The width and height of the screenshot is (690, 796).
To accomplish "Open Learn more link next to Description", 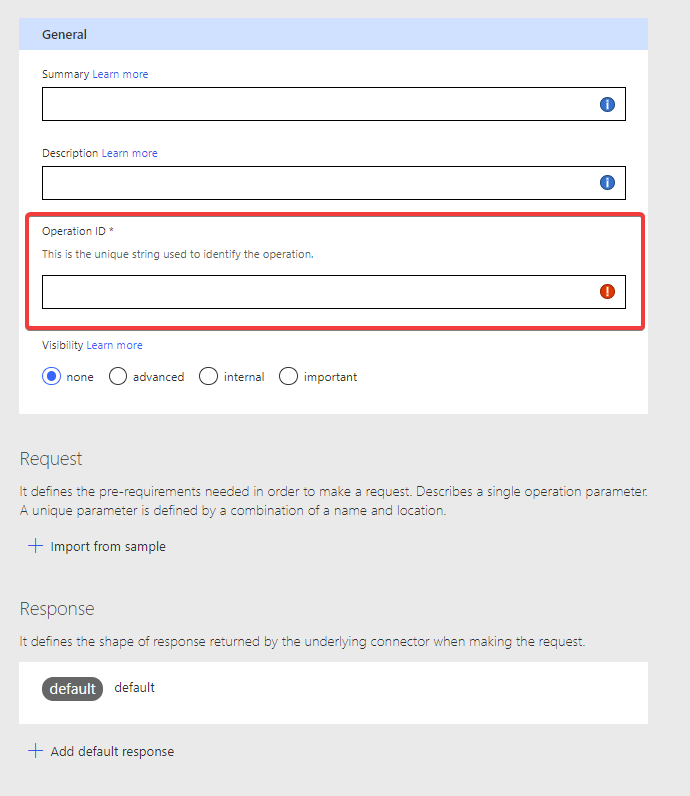I will click(x=129, y=153).
